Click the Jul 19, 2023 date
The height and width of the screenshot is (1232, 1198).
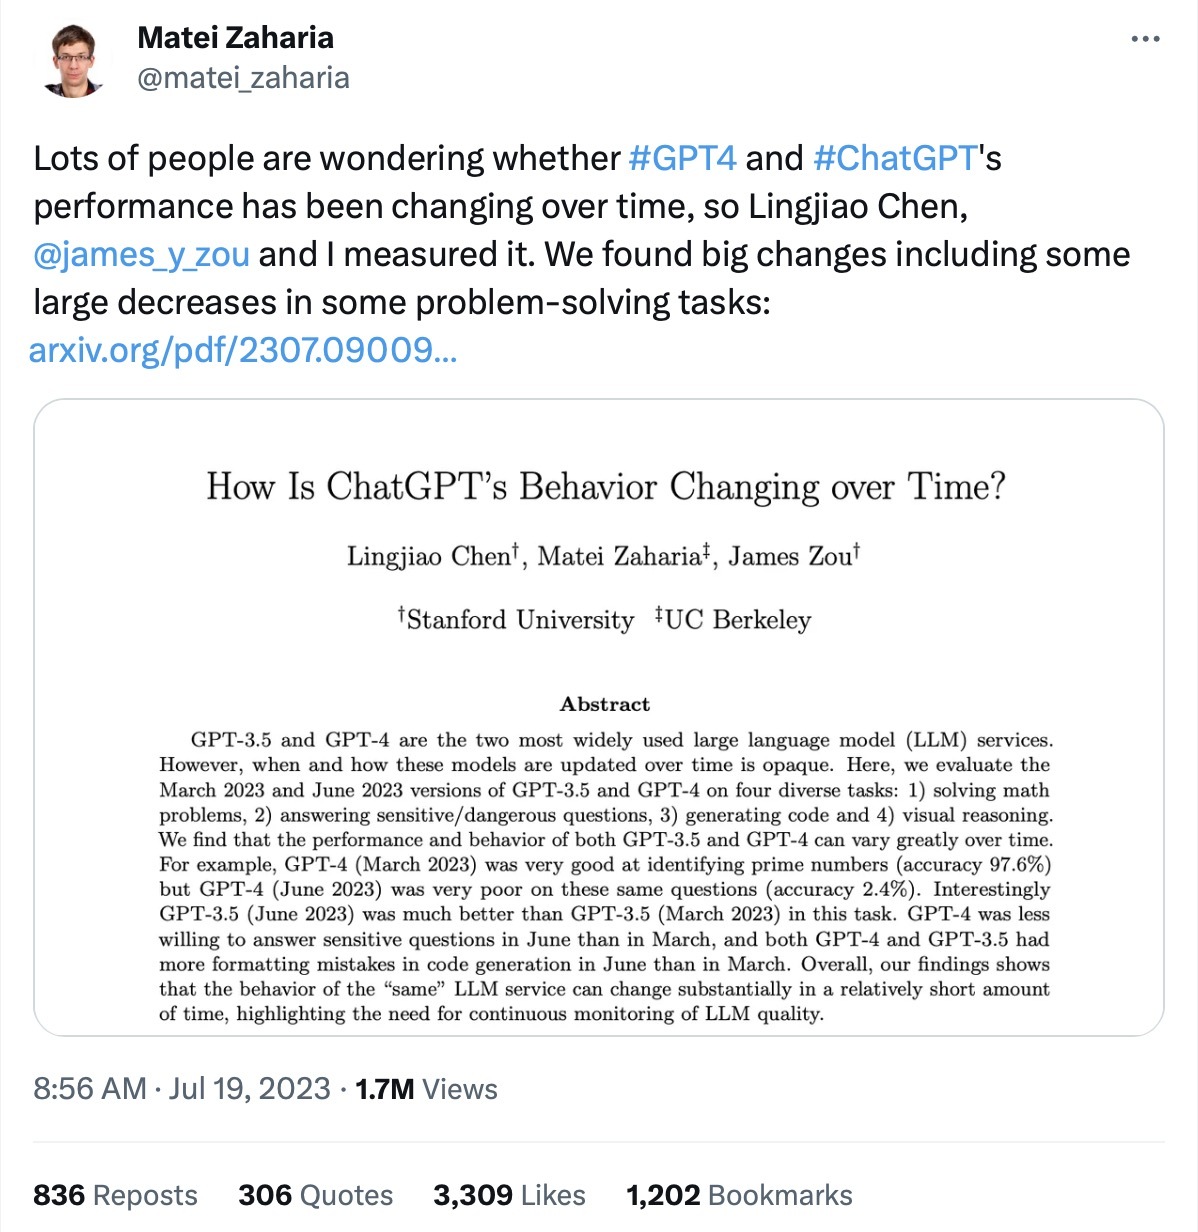point(249,1088)
